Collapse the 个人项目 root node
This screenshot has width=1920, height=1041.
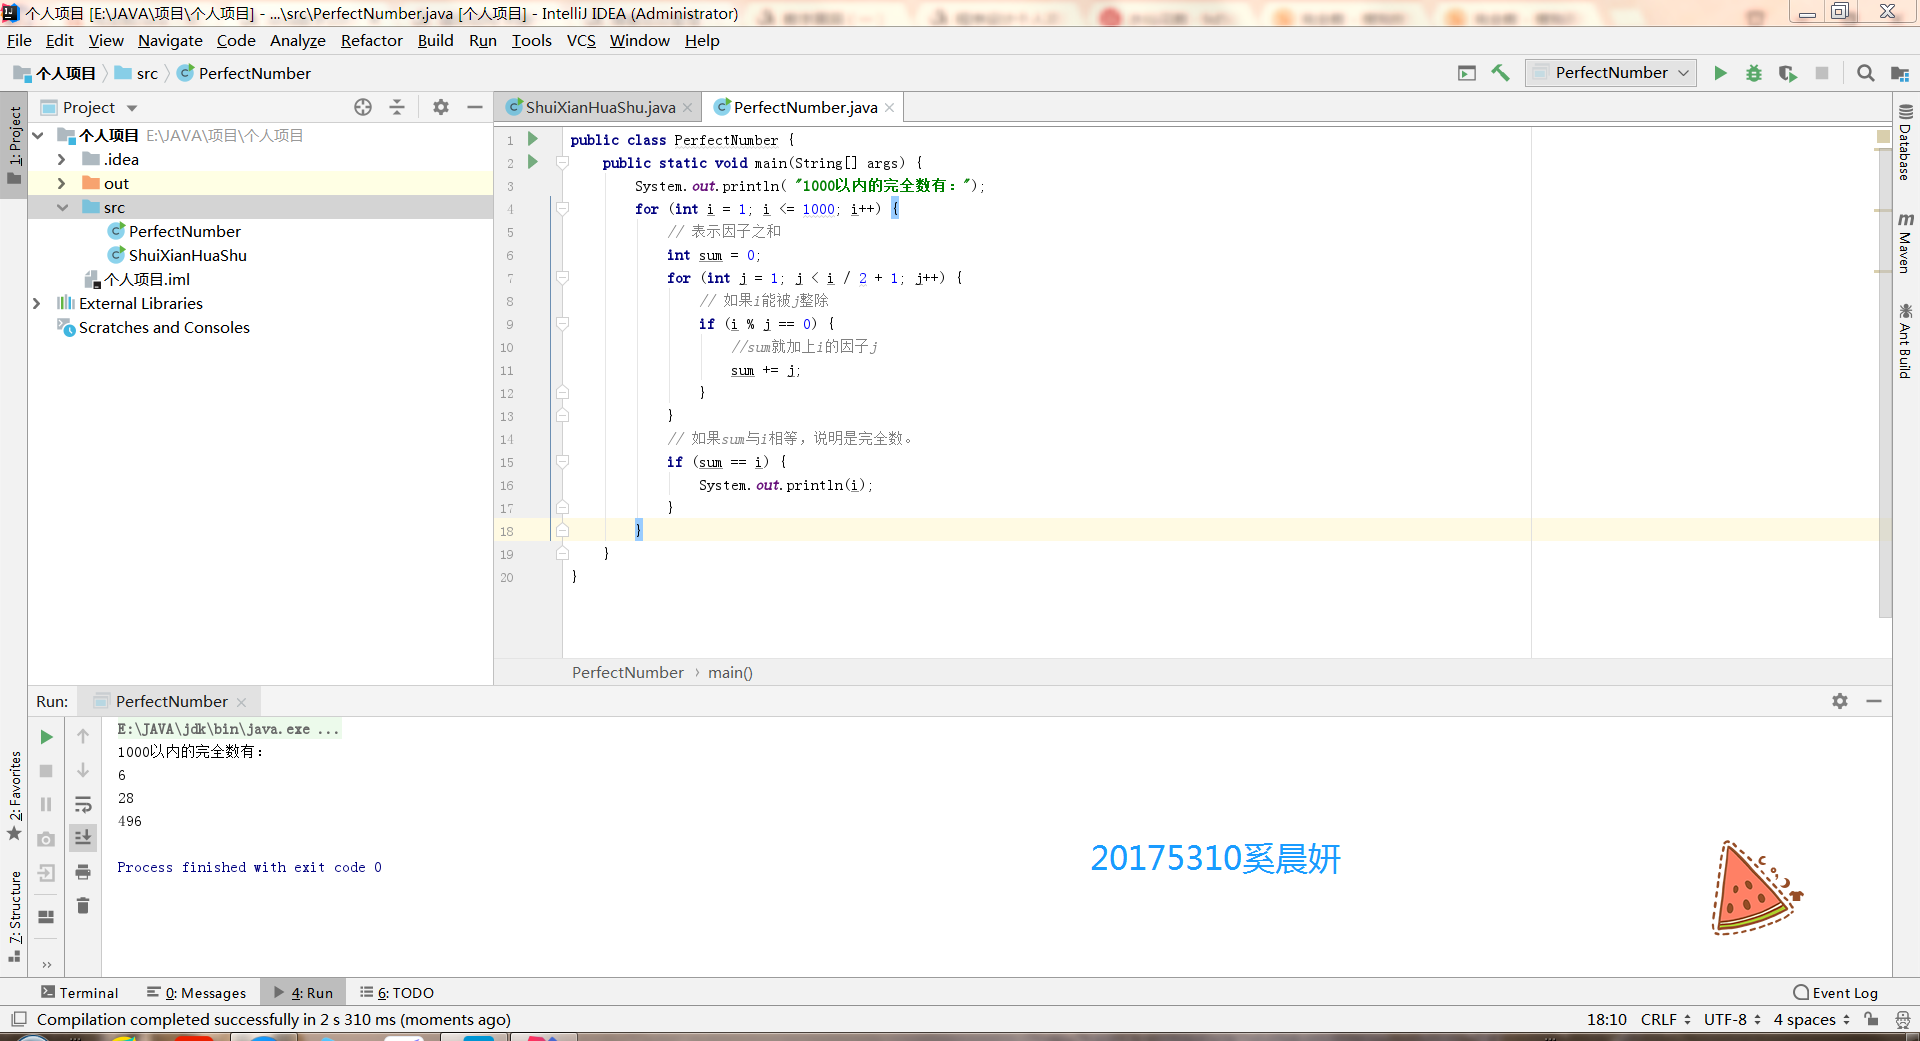coord(38,135)
